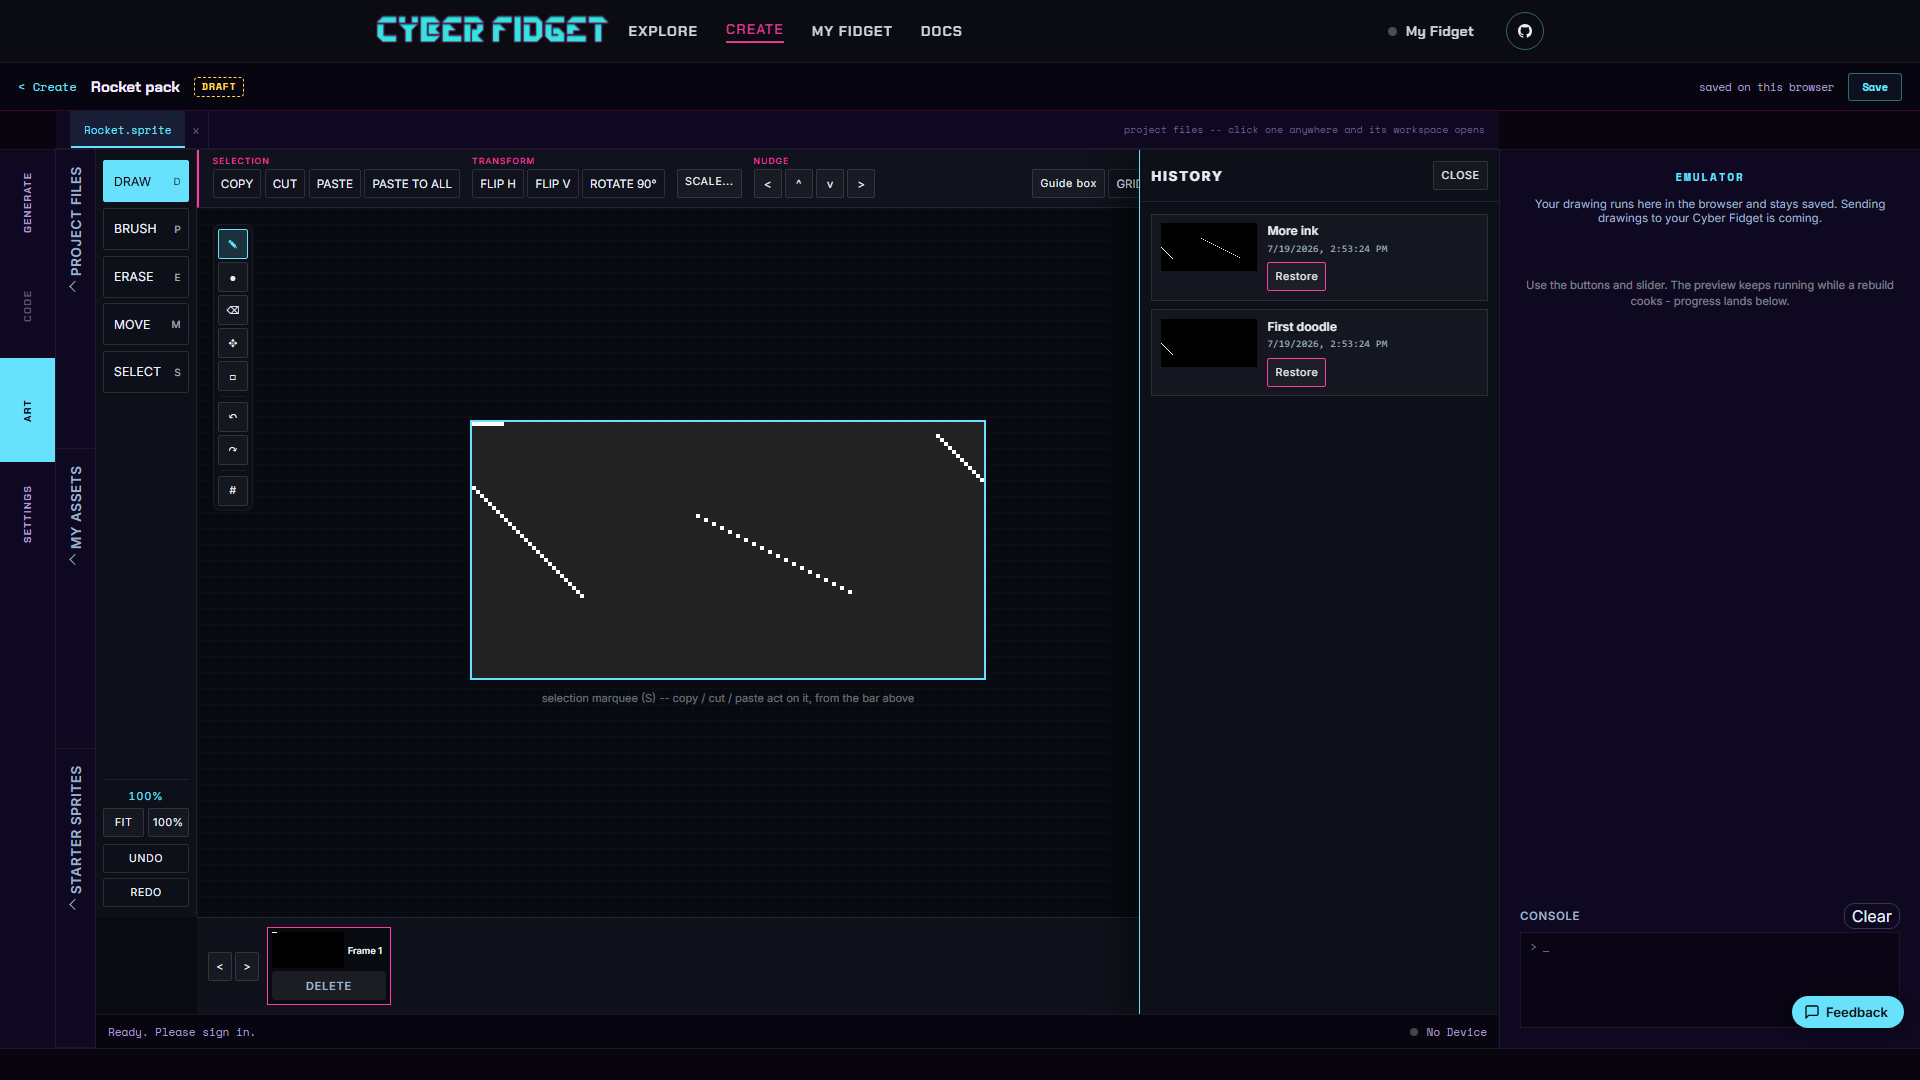1920x1080 pixels.
Task: Open the Create nav item
Action: coord(754,30)
